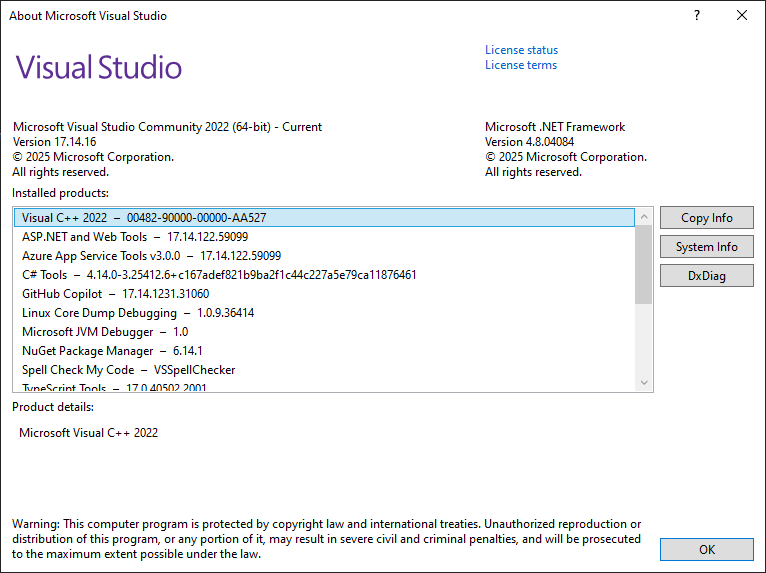Open the License terms link
This screenshot has height=573, width=766.
point(521,65)
